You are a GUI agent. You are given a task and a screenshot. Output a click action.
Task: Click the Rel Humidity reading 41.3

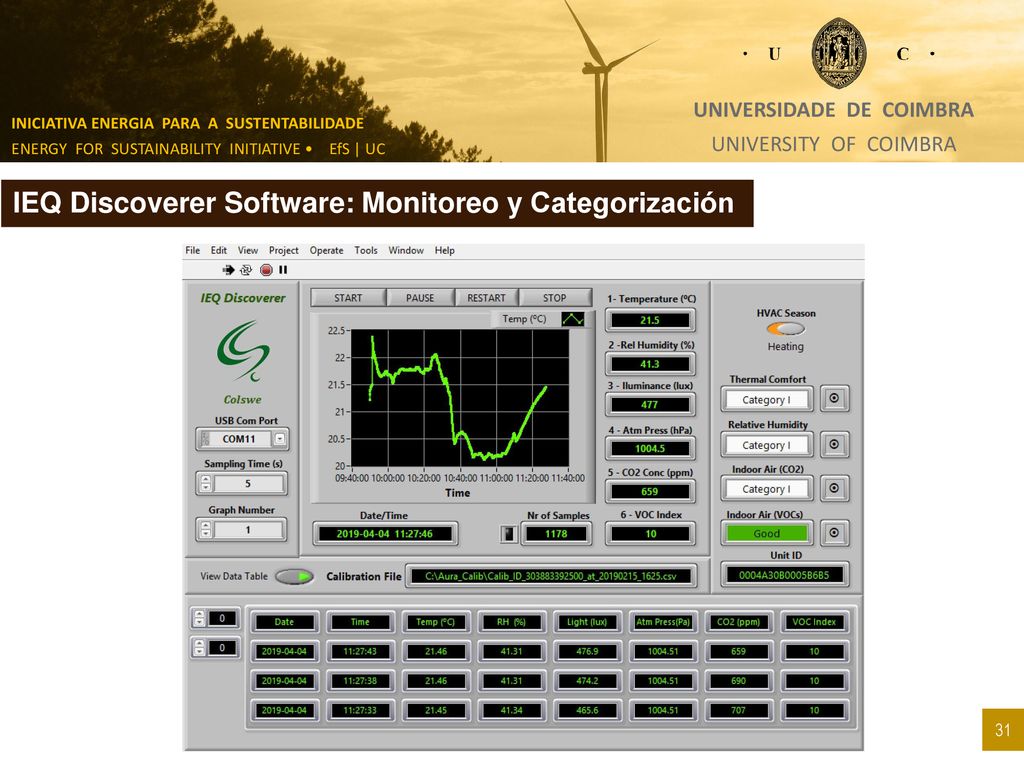(650, 364)
